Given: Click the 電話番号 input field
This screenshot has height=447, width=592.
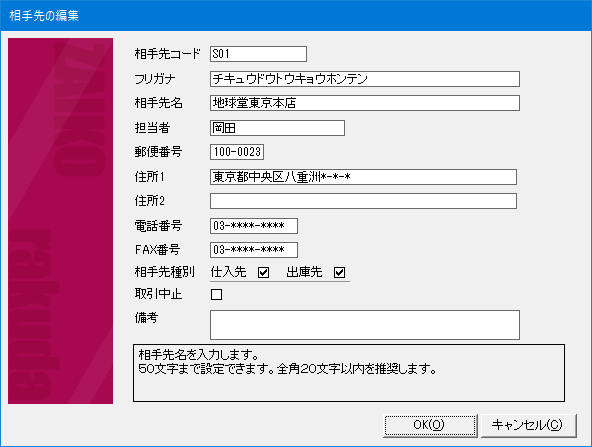Looking at the screenshot, I should tap(254, 226).
